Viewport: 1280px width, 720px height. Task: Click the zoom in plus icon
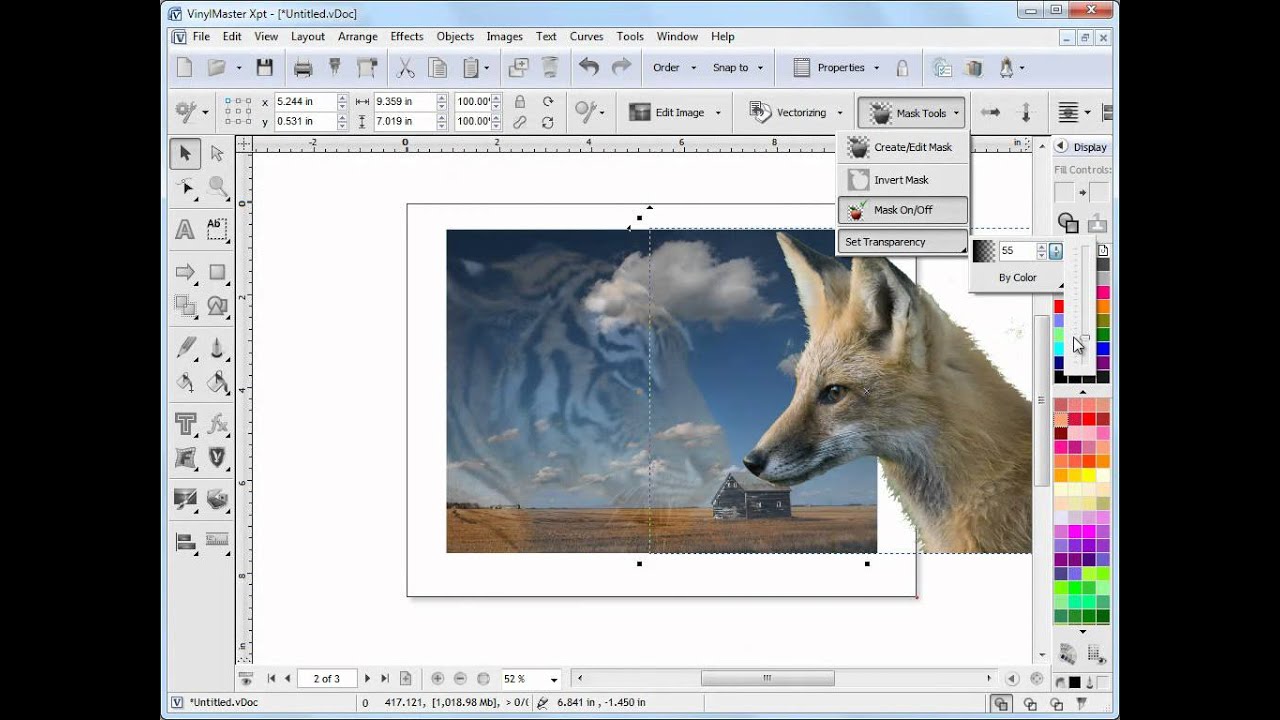[437, 678]
